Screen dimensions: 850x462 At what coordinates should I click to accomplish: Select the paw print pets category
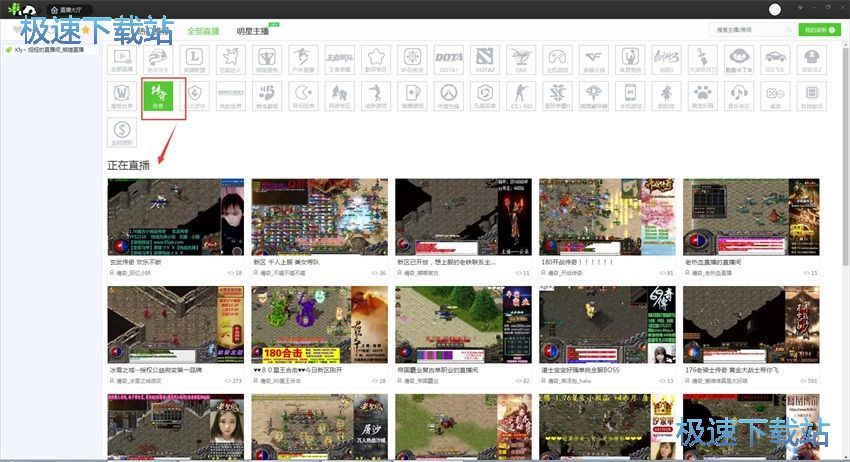coord(703,96)
